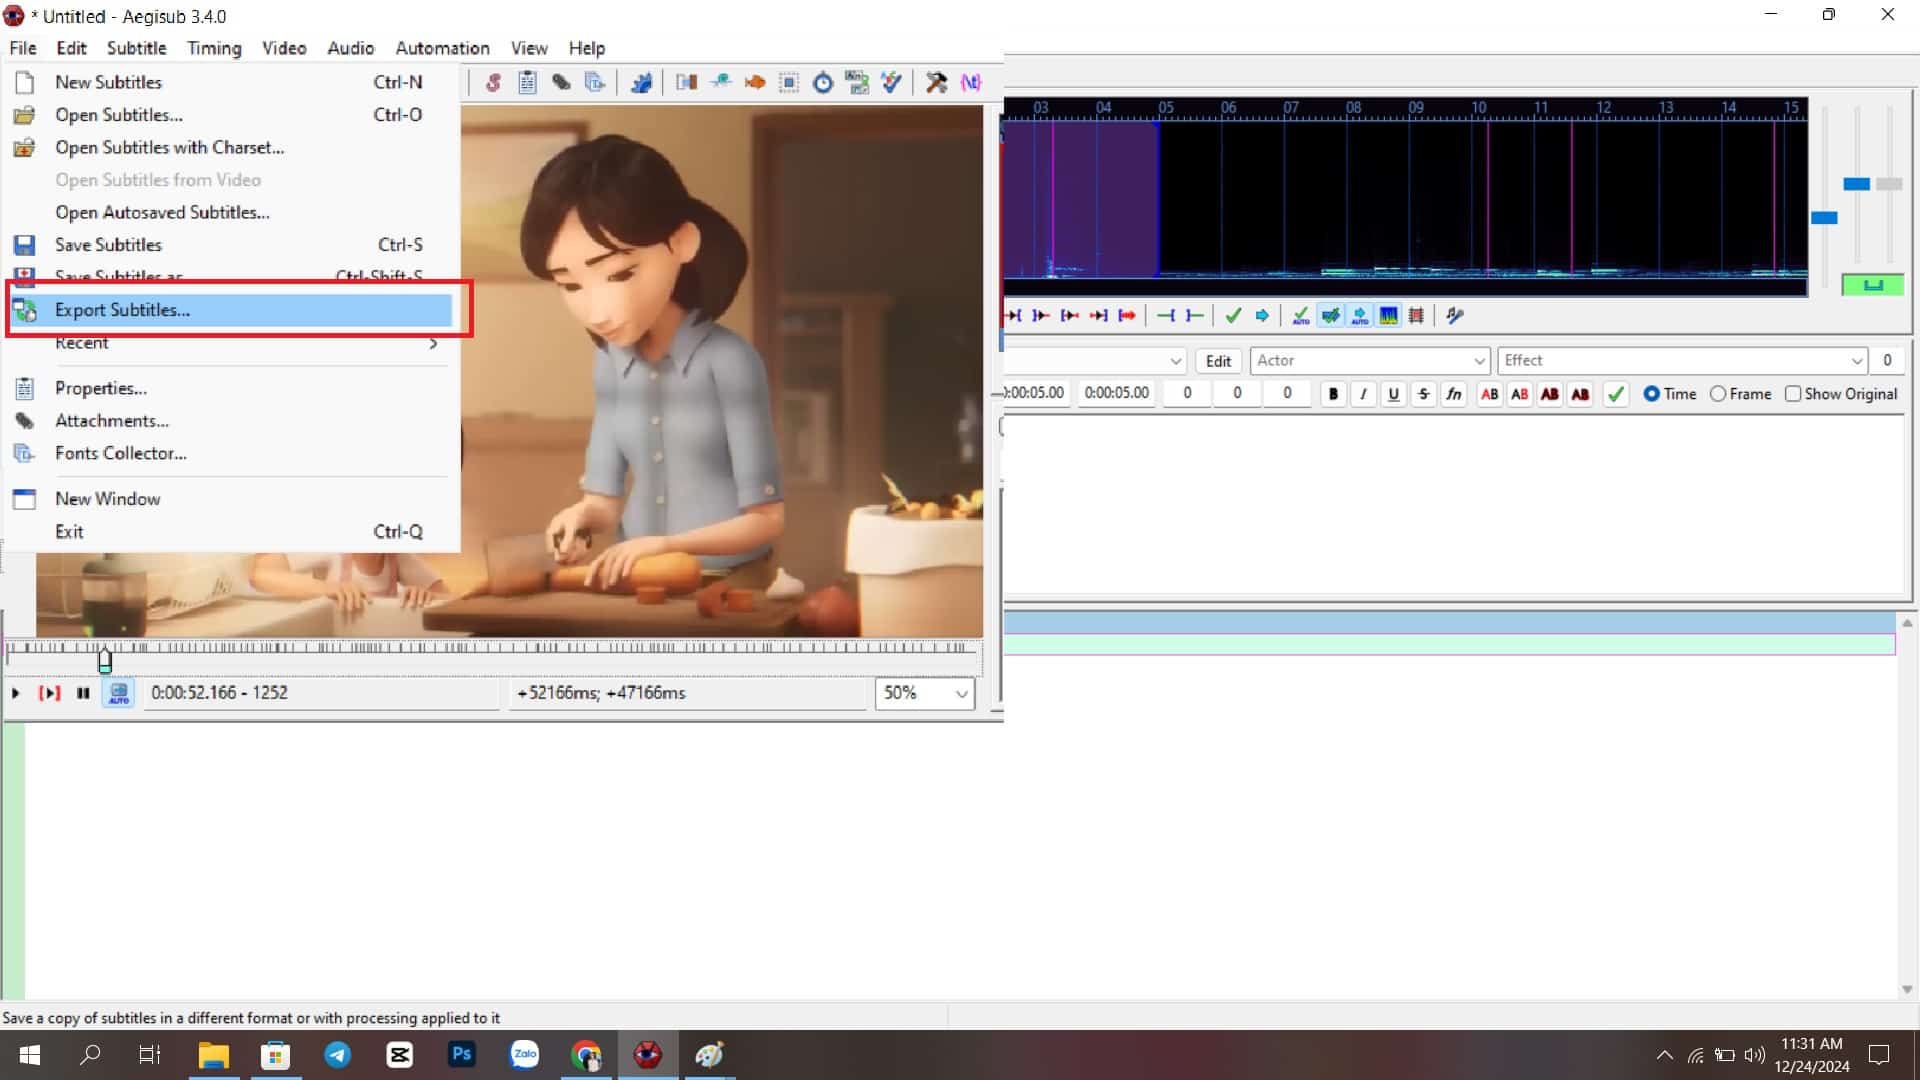Apply strikeout with the S button

click(x=1424, y=394)
